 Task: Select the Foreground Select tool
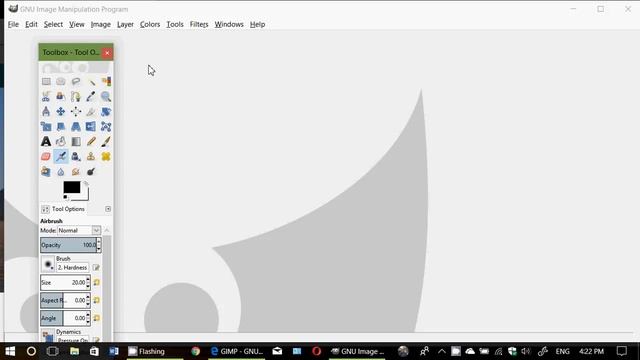(61, 97)
